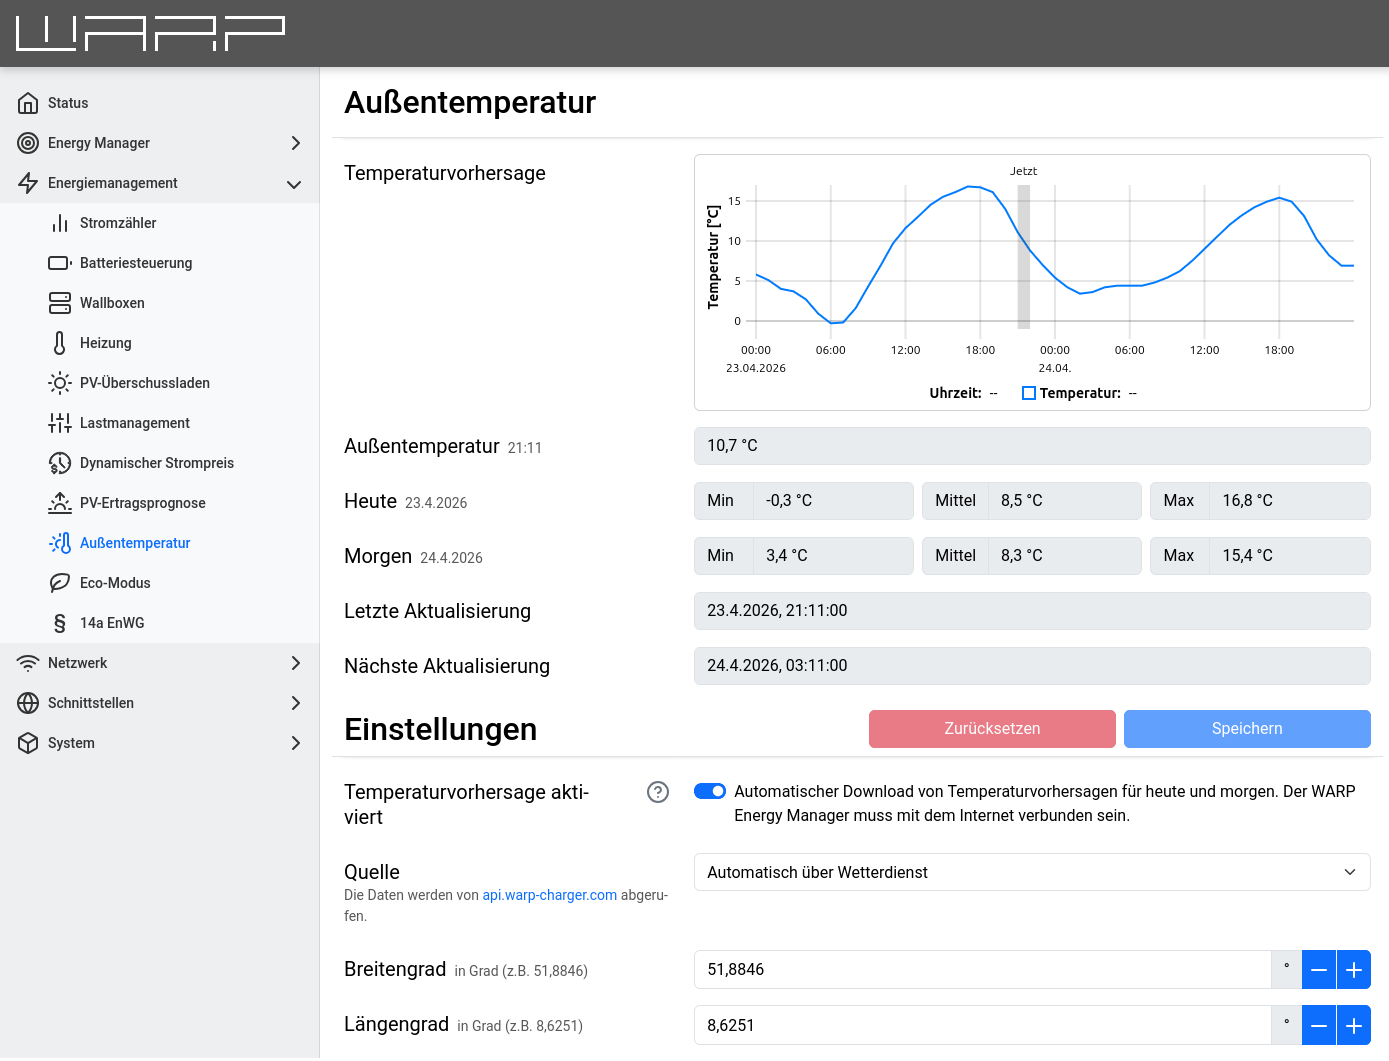Click the Eco-Modus leaf icon

60,583
